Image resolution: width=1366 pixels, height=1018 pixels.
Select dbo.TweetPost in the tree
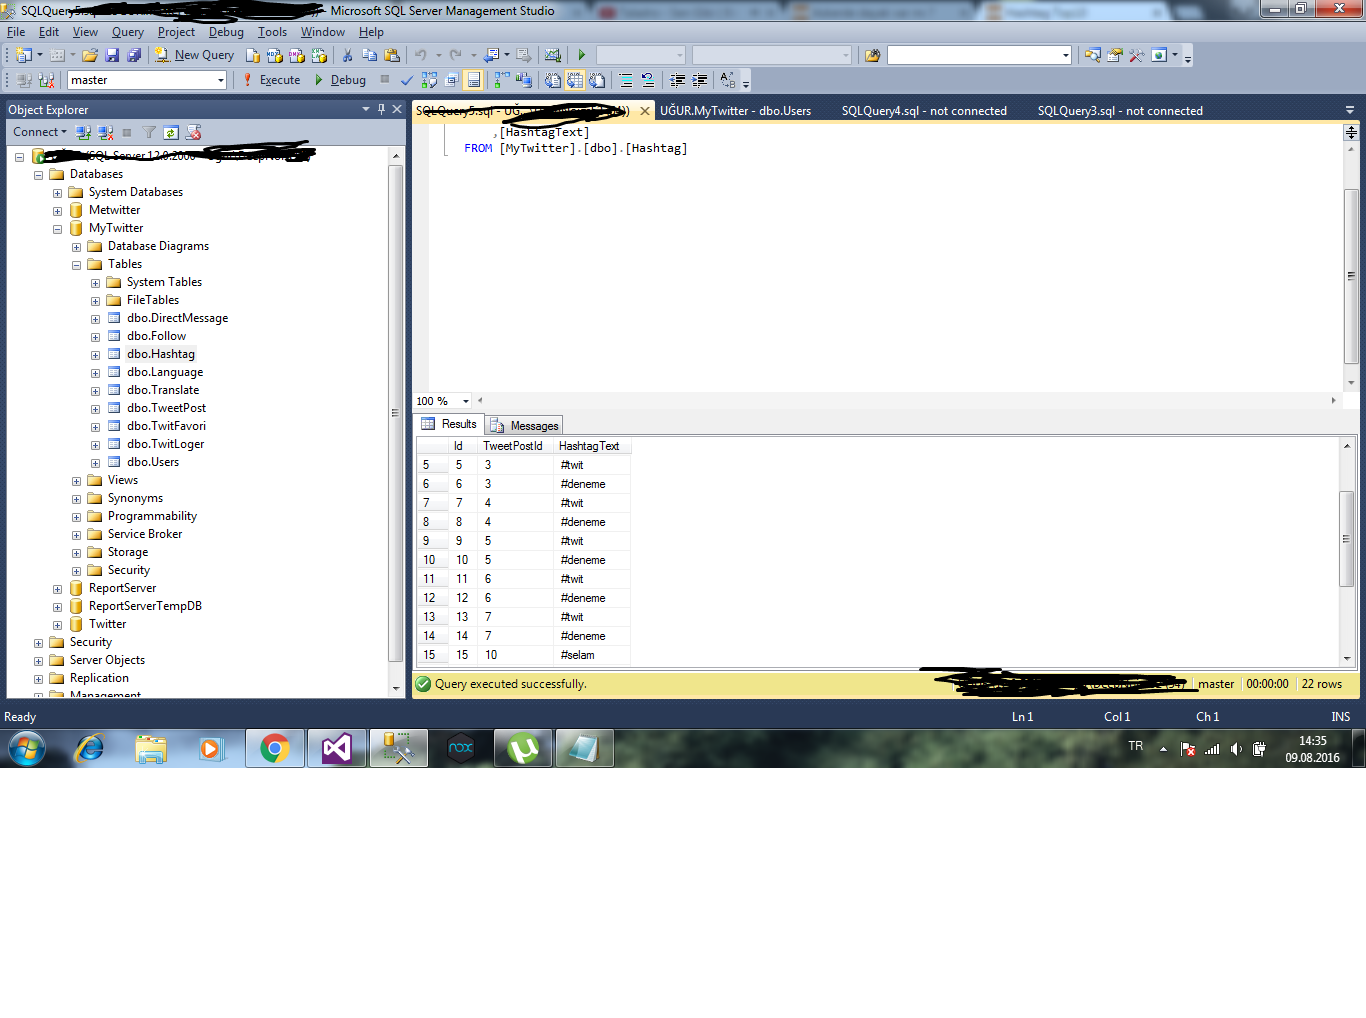point(166,408)
